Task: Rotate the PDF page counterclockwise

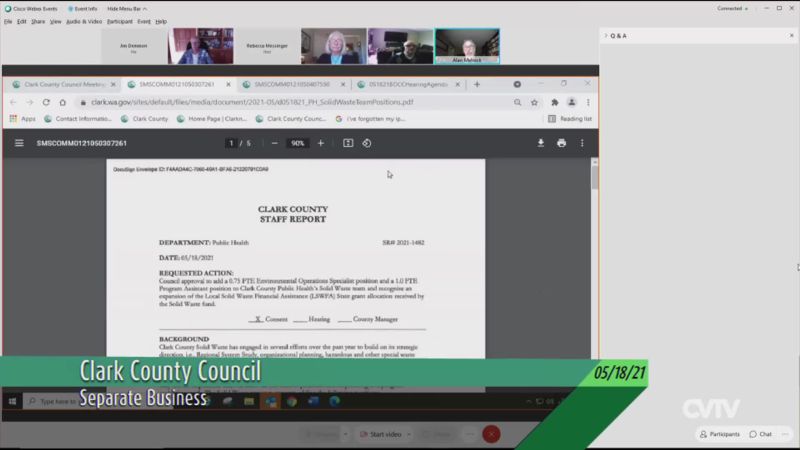Action: [367, 143]
